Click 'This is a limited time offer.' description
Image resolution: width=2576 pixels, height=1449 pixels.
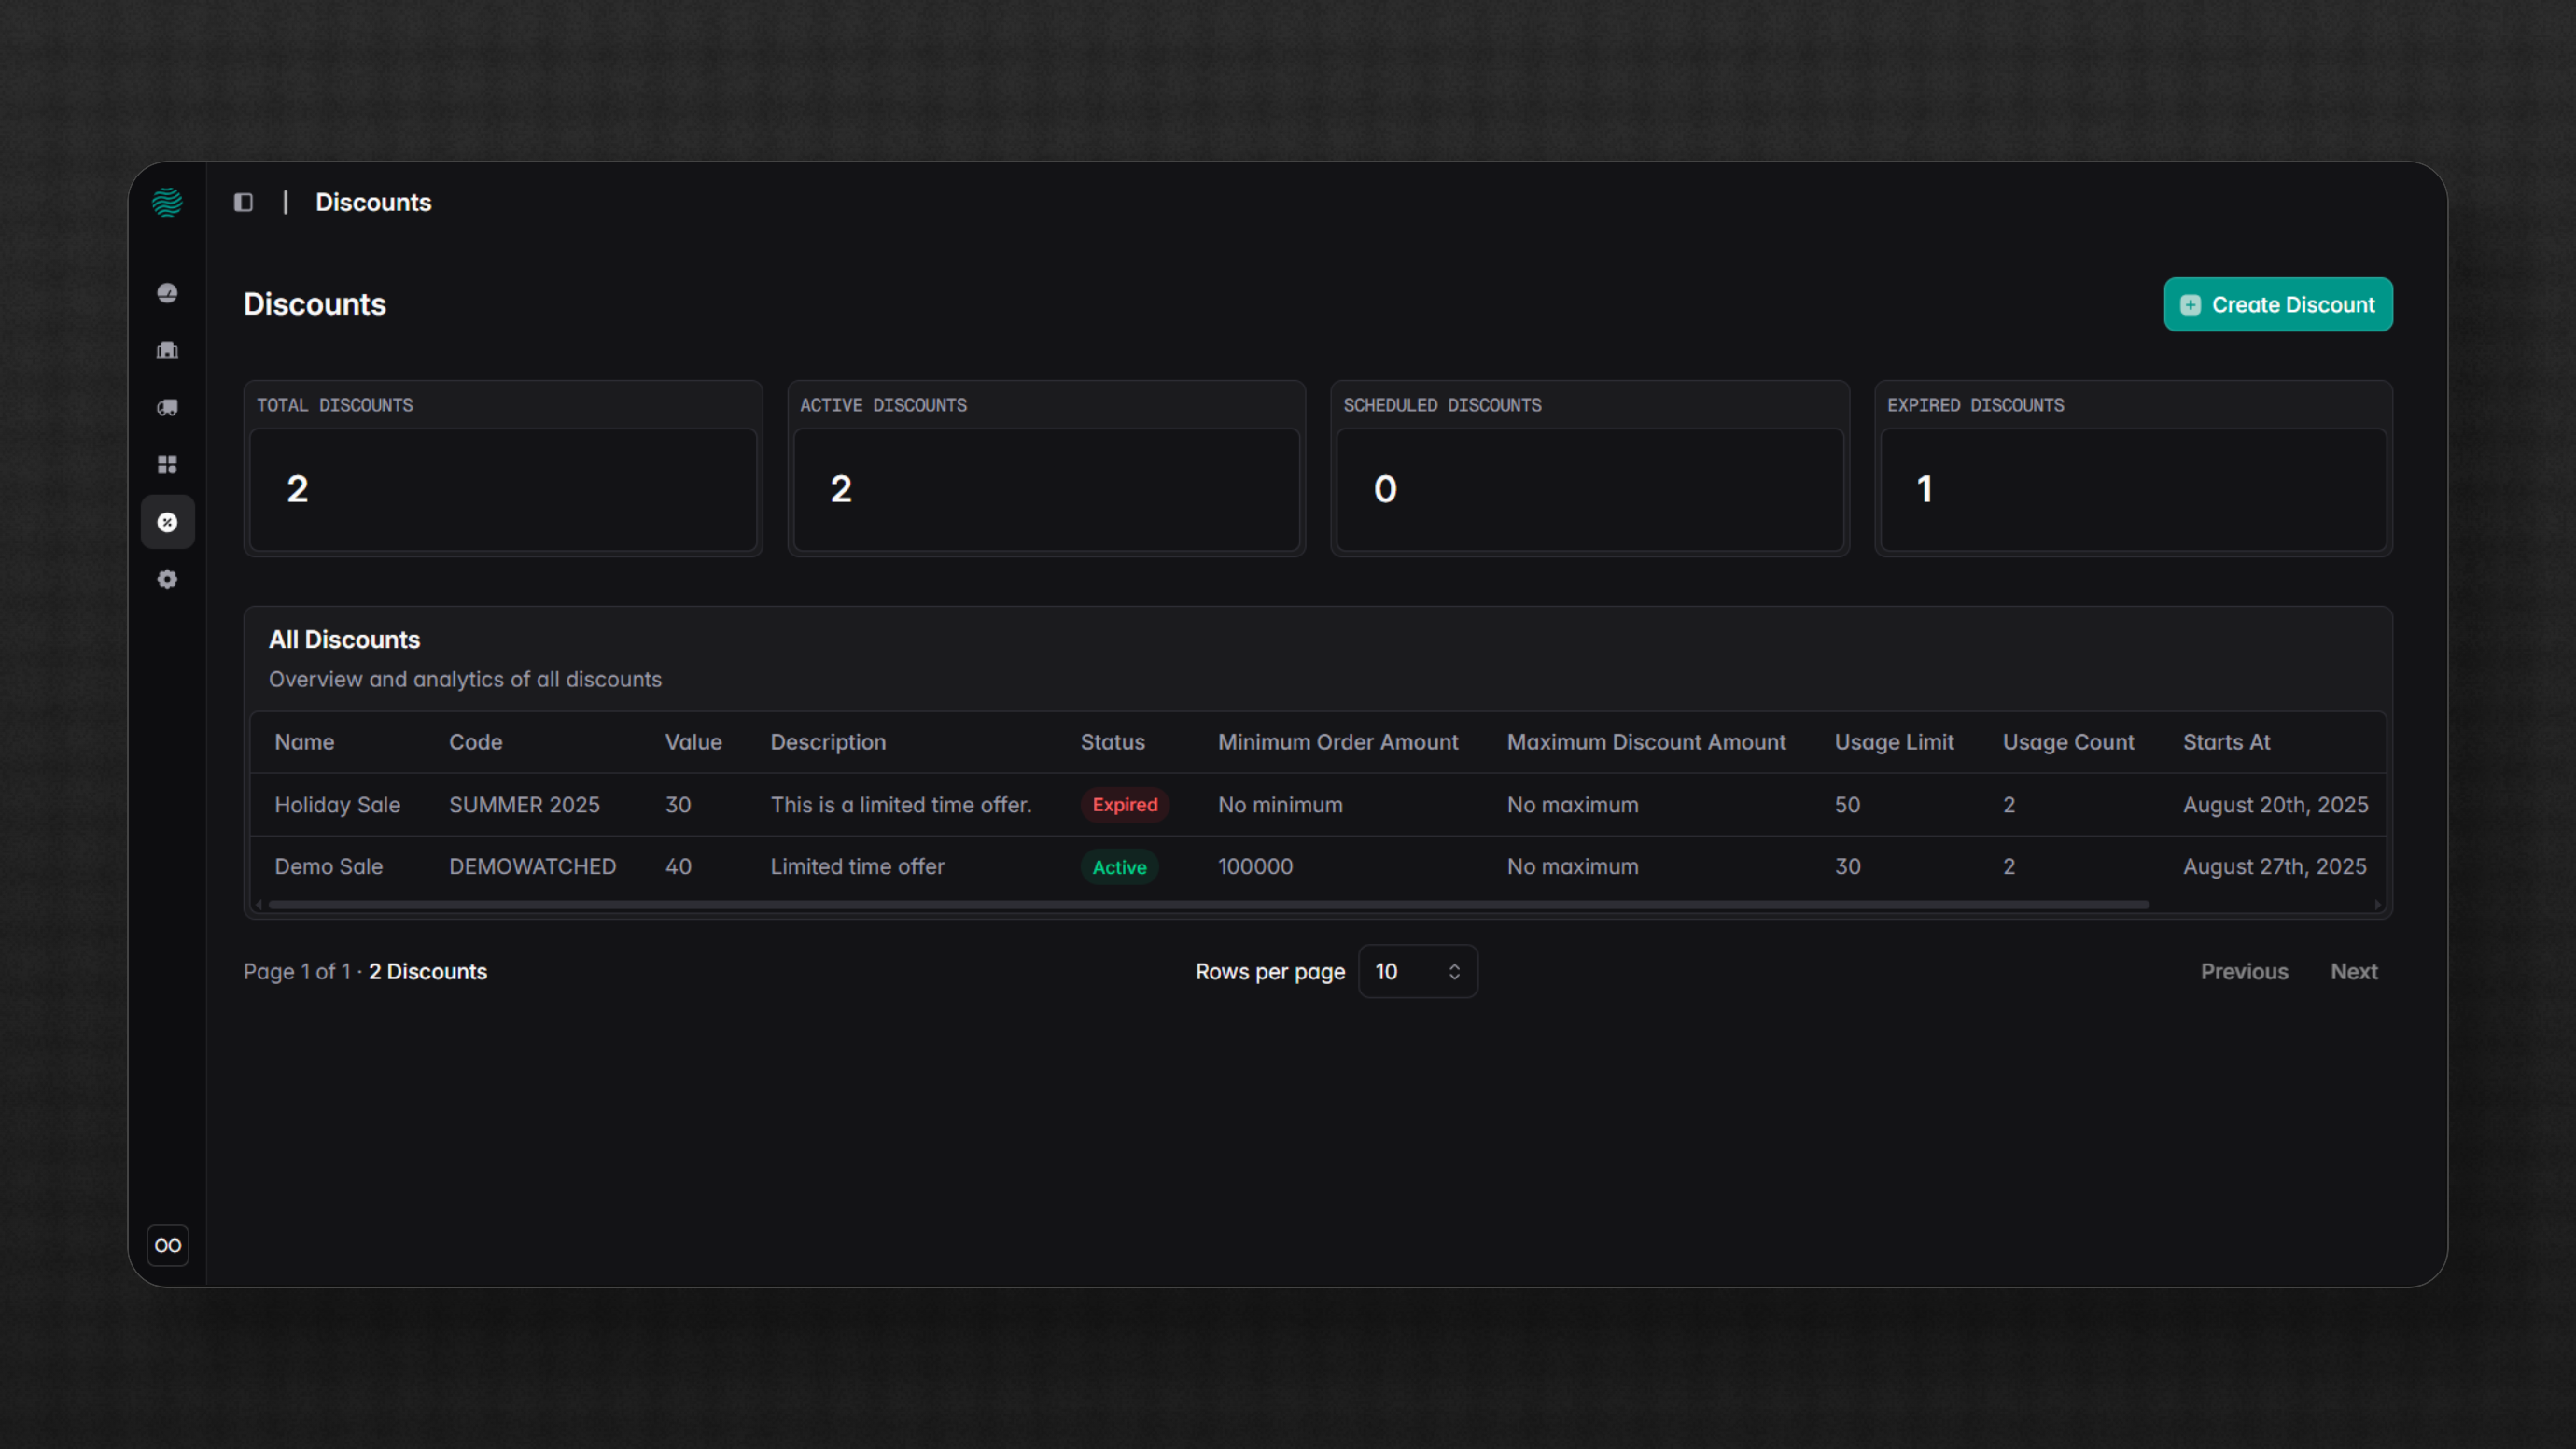coord(900,805)
